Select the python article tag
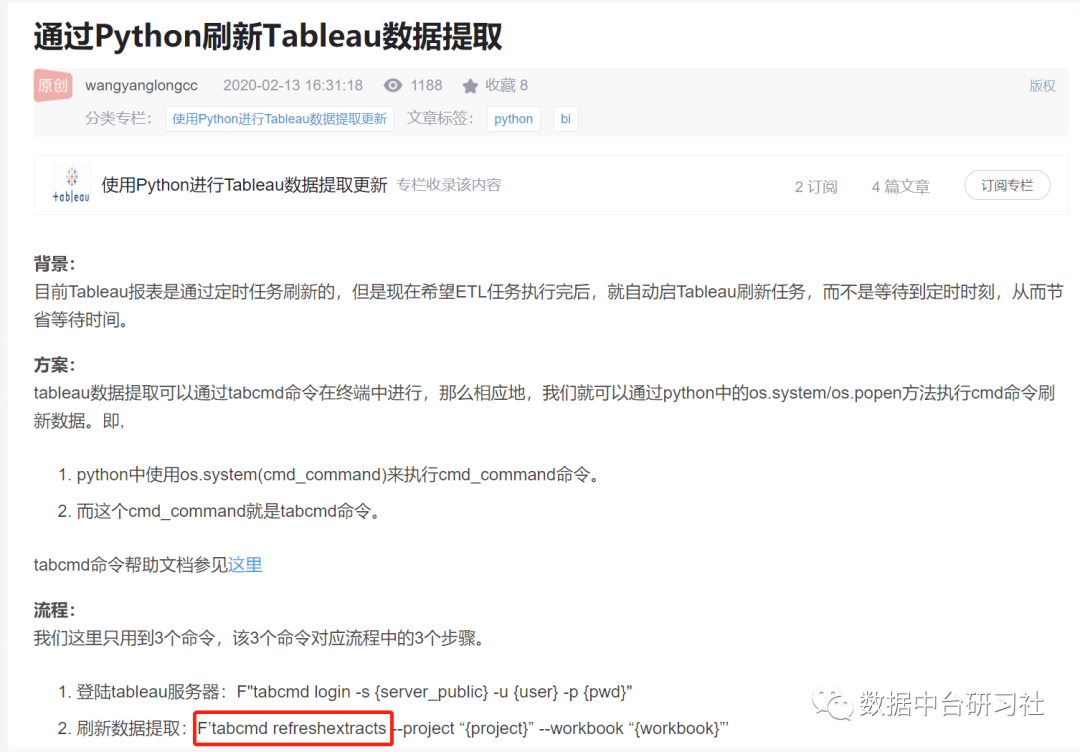The image size is (1080, 752). click(x=513, y=118)
